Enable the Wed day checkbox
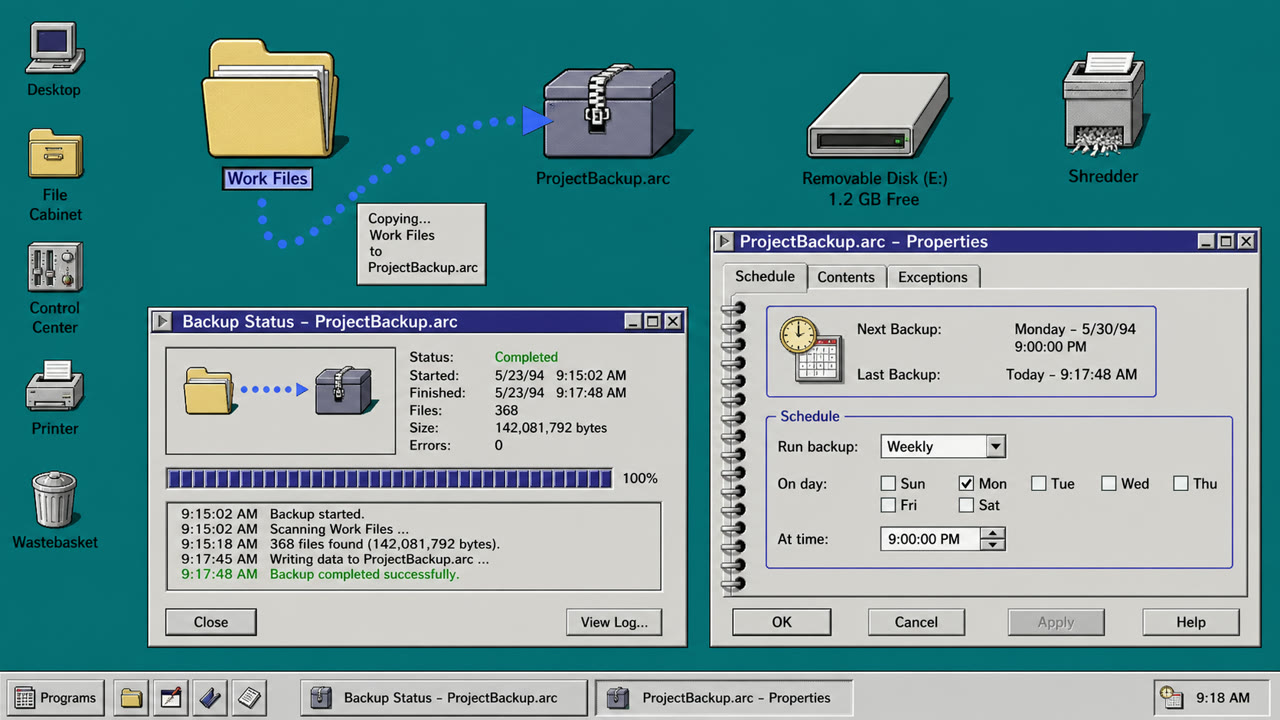Image resolution: width=1280 pixels, height=720 pixels. tap(1109, 483)
